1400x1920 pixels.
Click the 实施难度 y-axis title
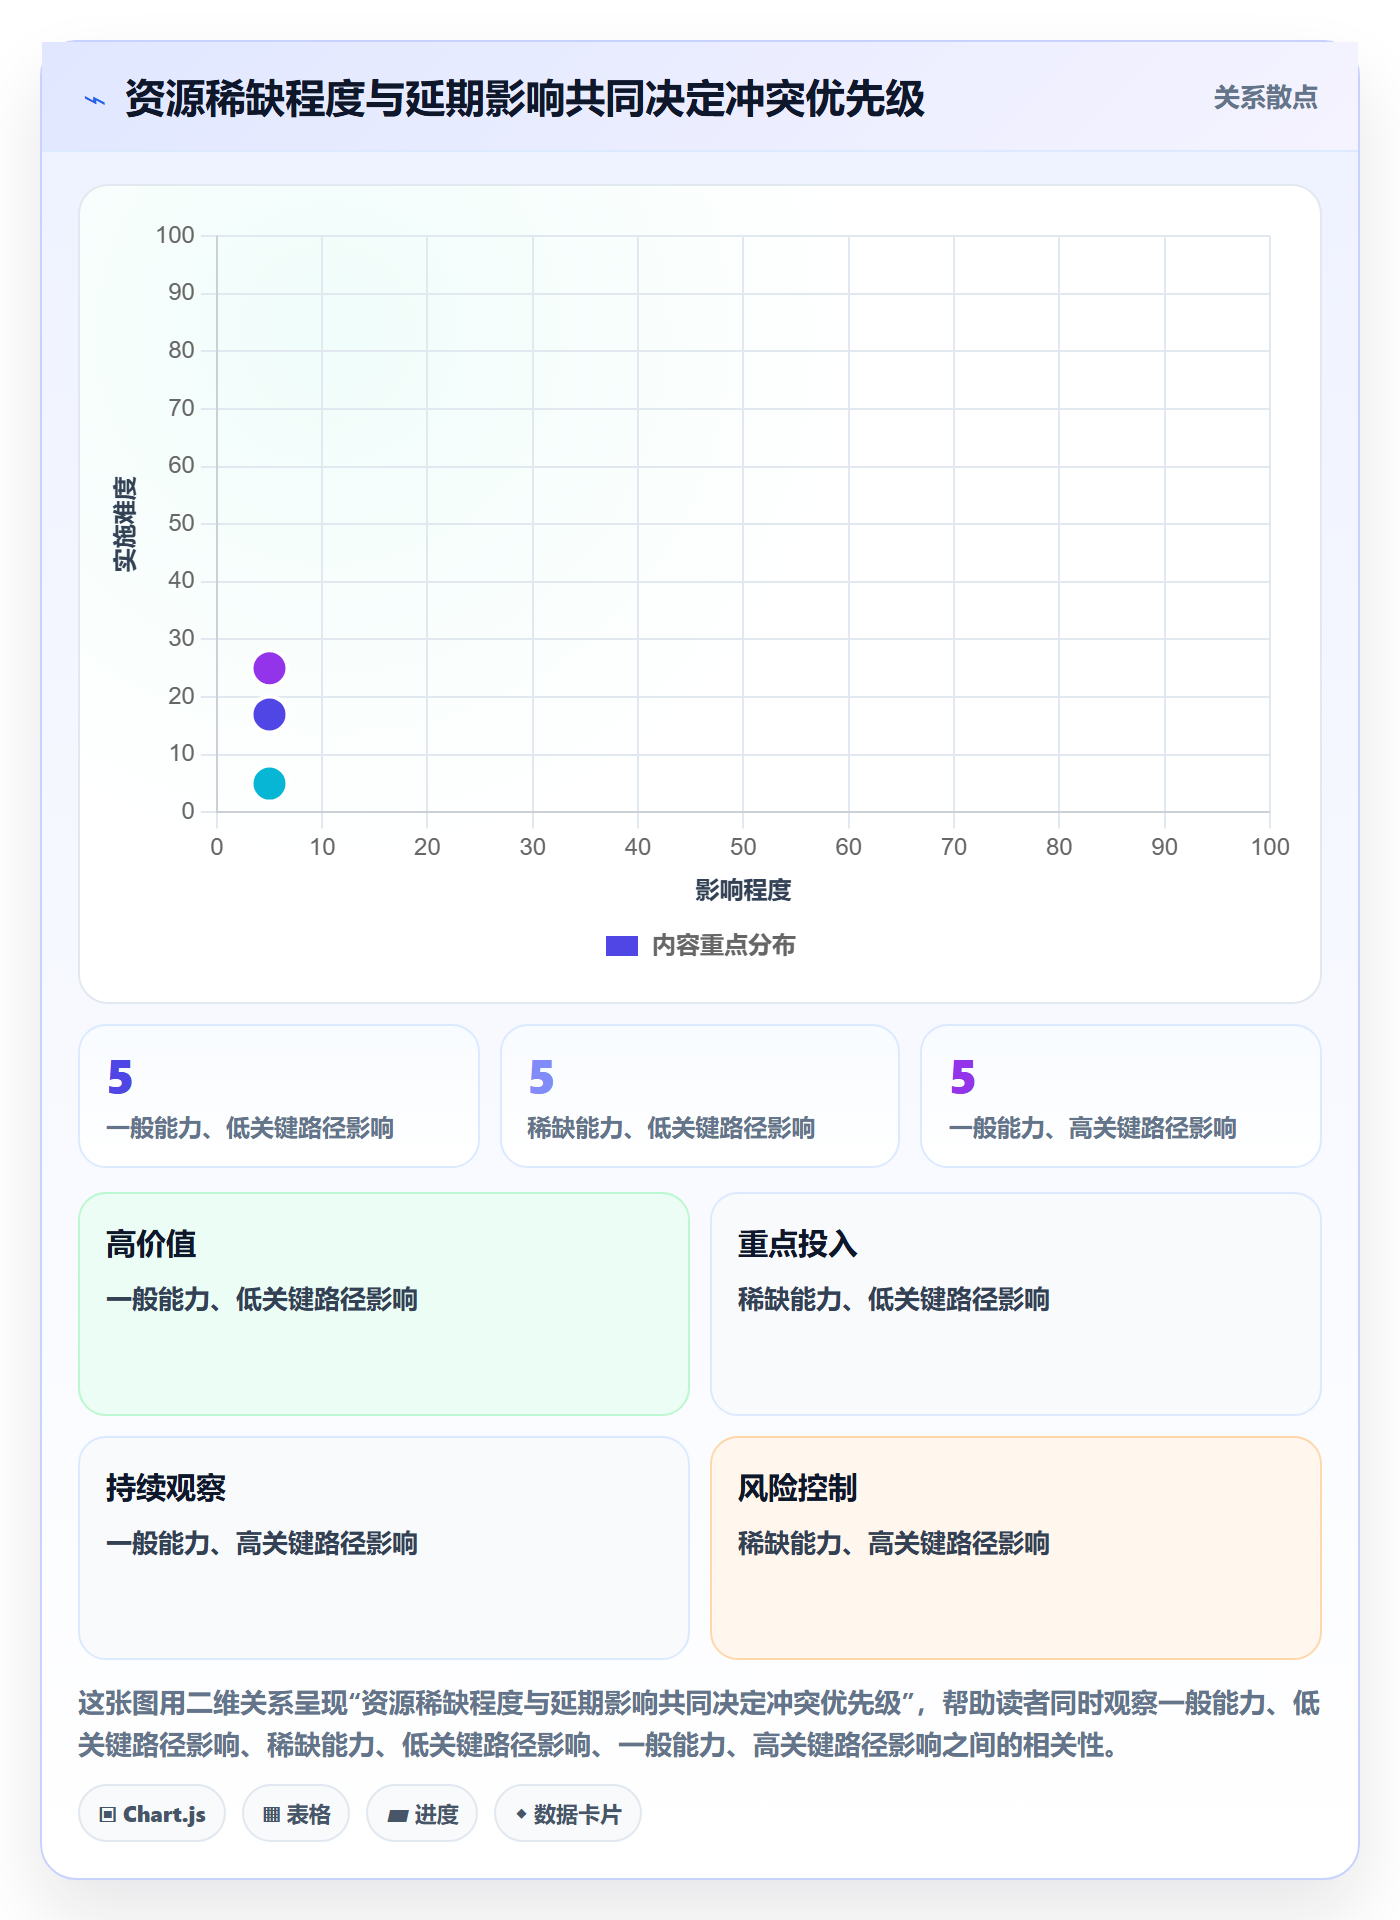(125, 523)
